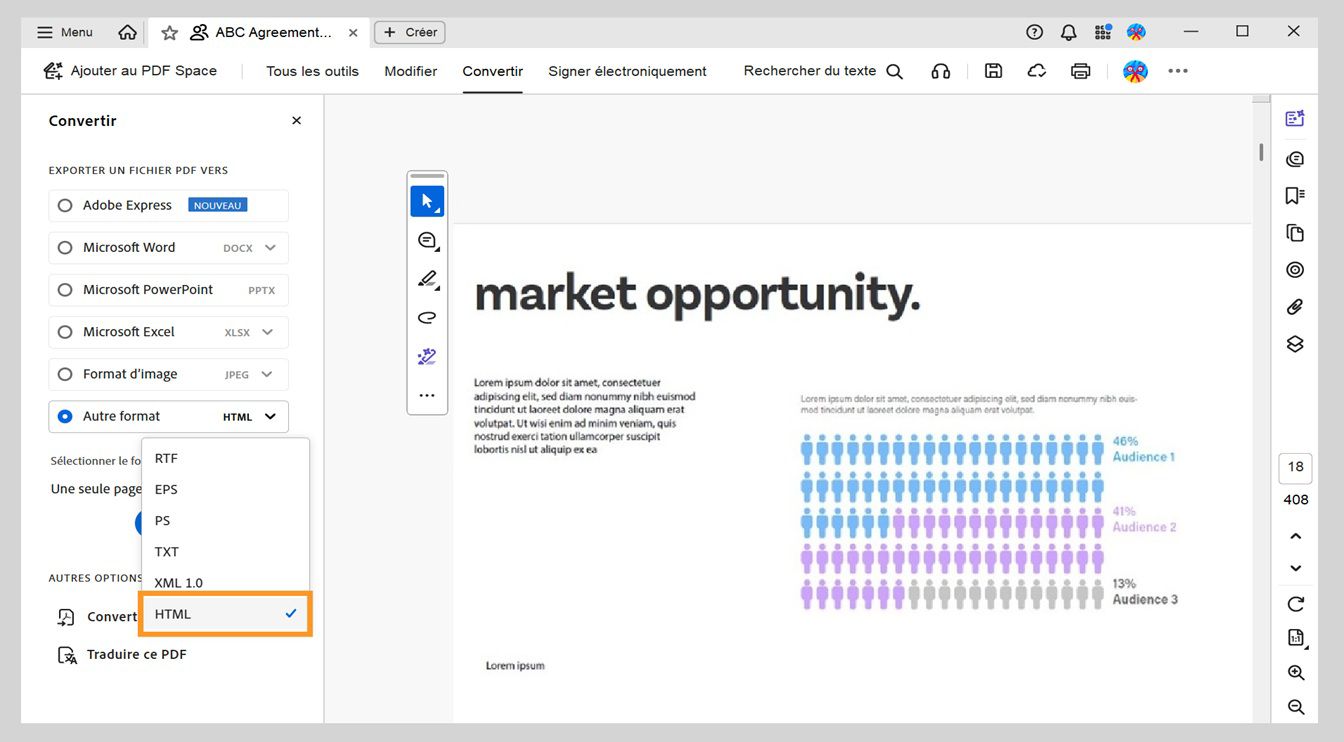
Task: Open the Signer électroniquement tab
Action: (627, 71)
